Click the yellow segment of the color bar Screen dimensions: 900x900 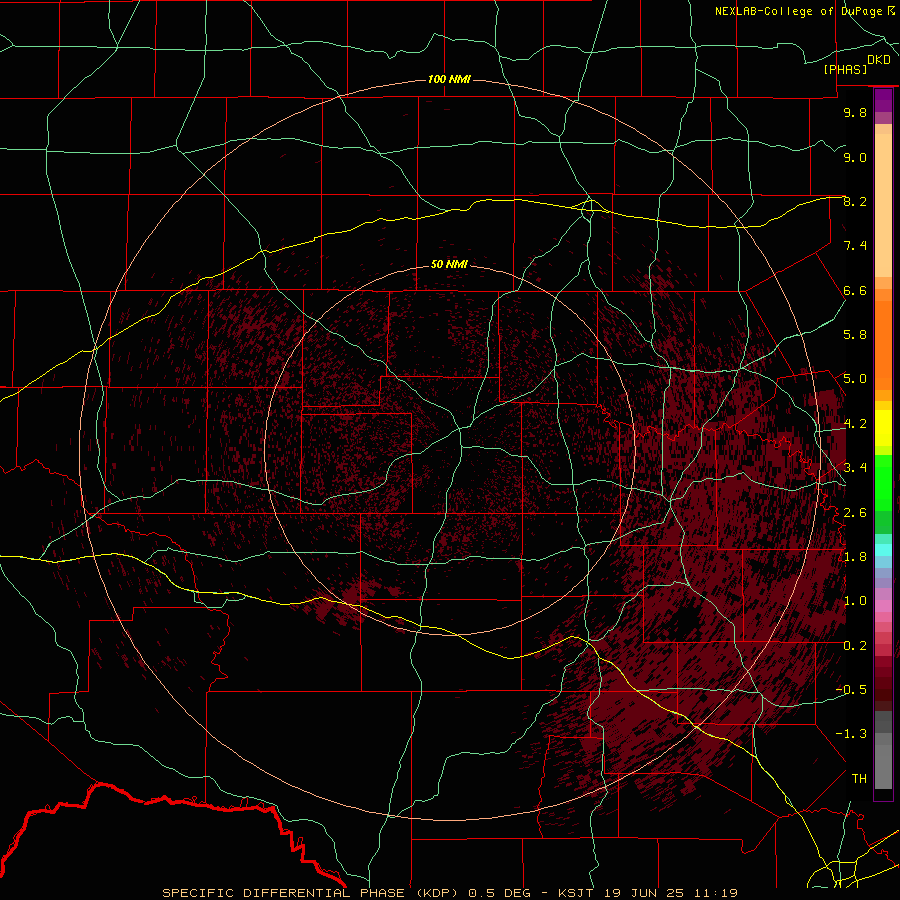(883, 428)
